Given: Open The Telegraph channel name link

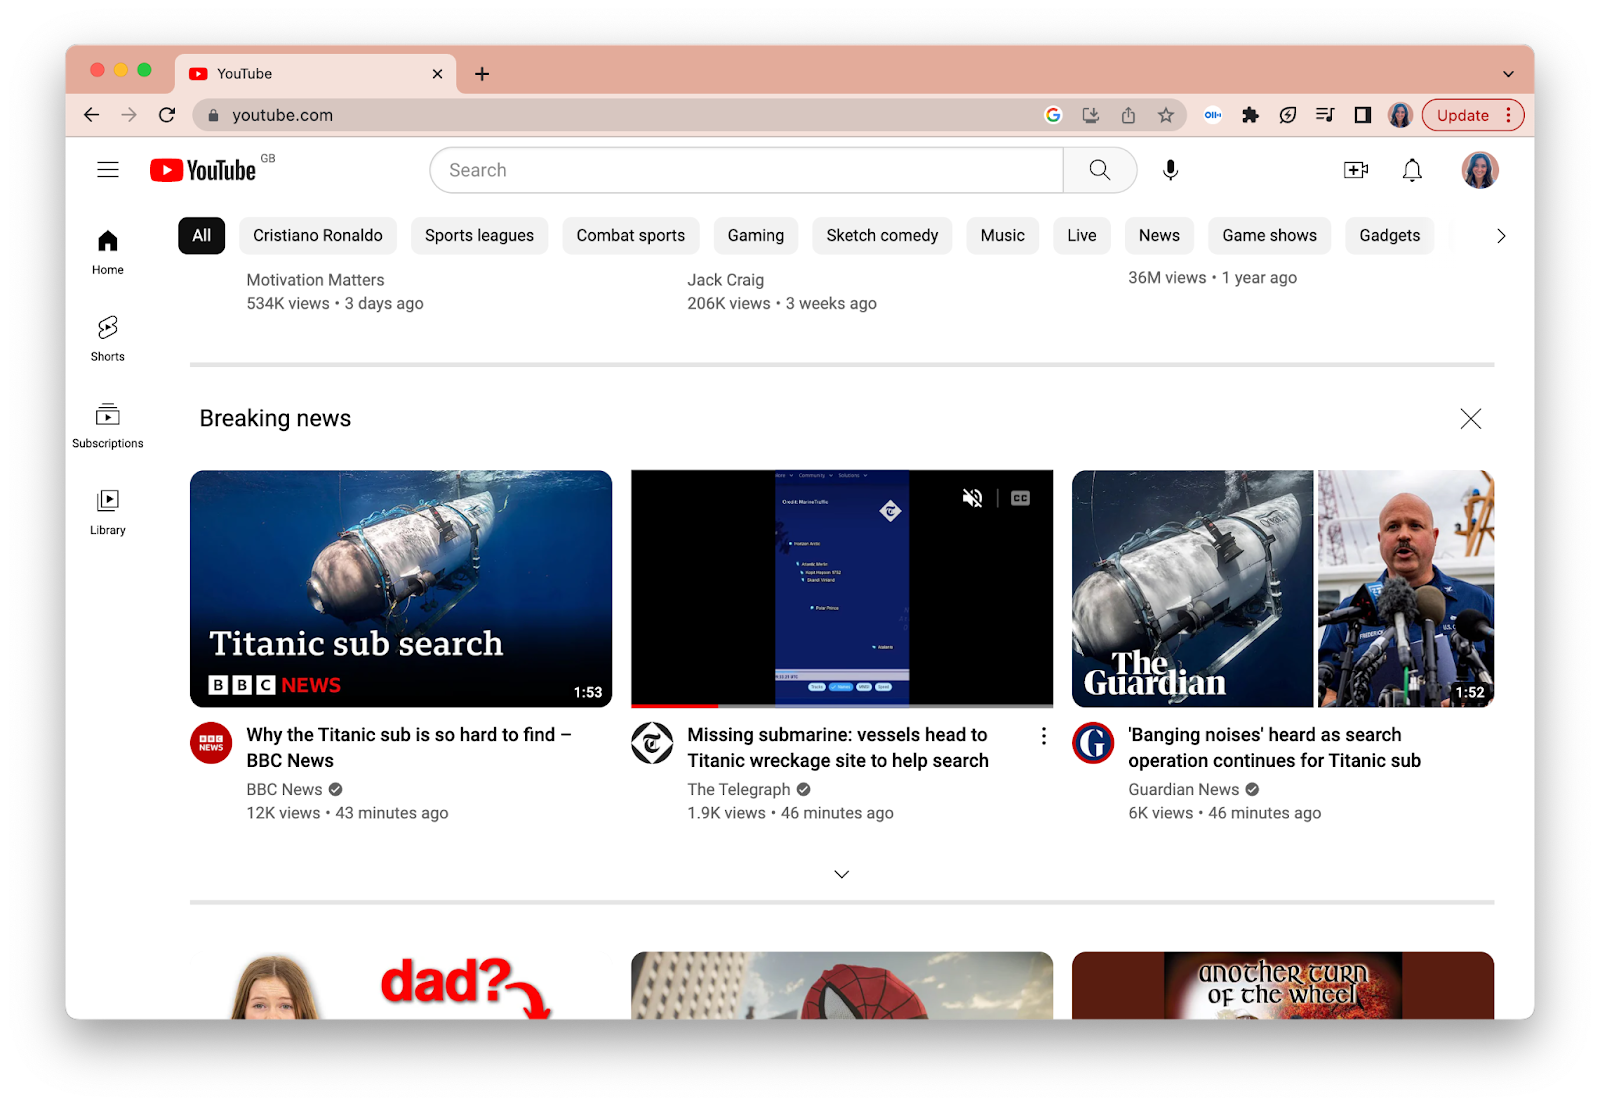Looking at the screenshot, I should click(x=739, y=790).
